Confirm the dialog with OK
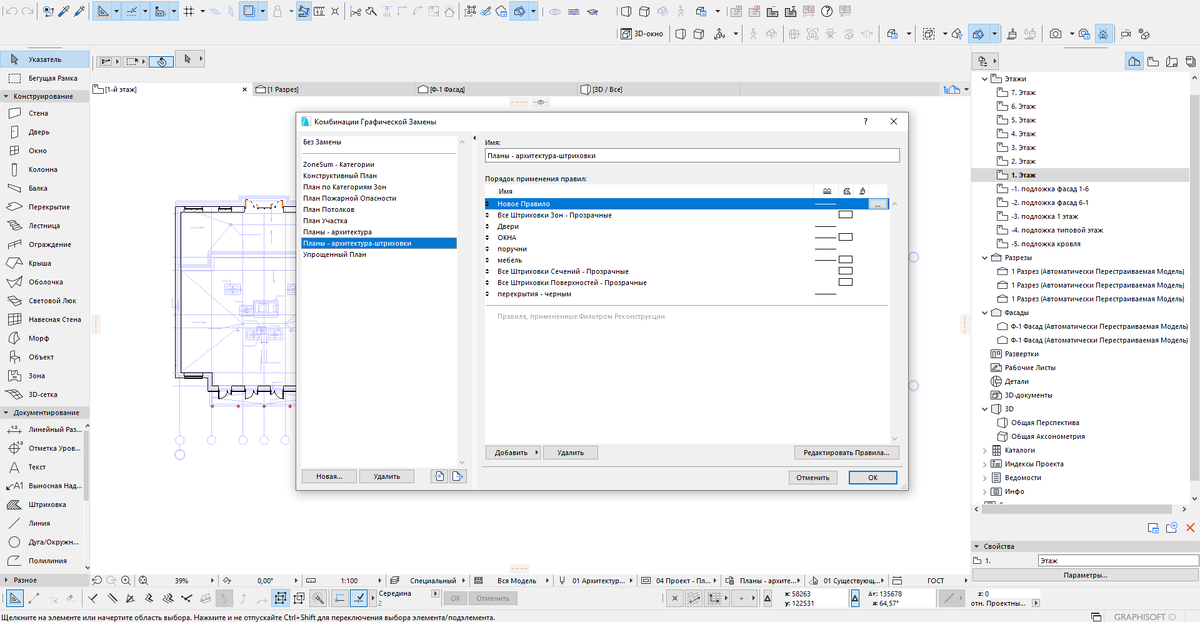The width and height of the screenshot is (1200, 622). coord(873,477)
